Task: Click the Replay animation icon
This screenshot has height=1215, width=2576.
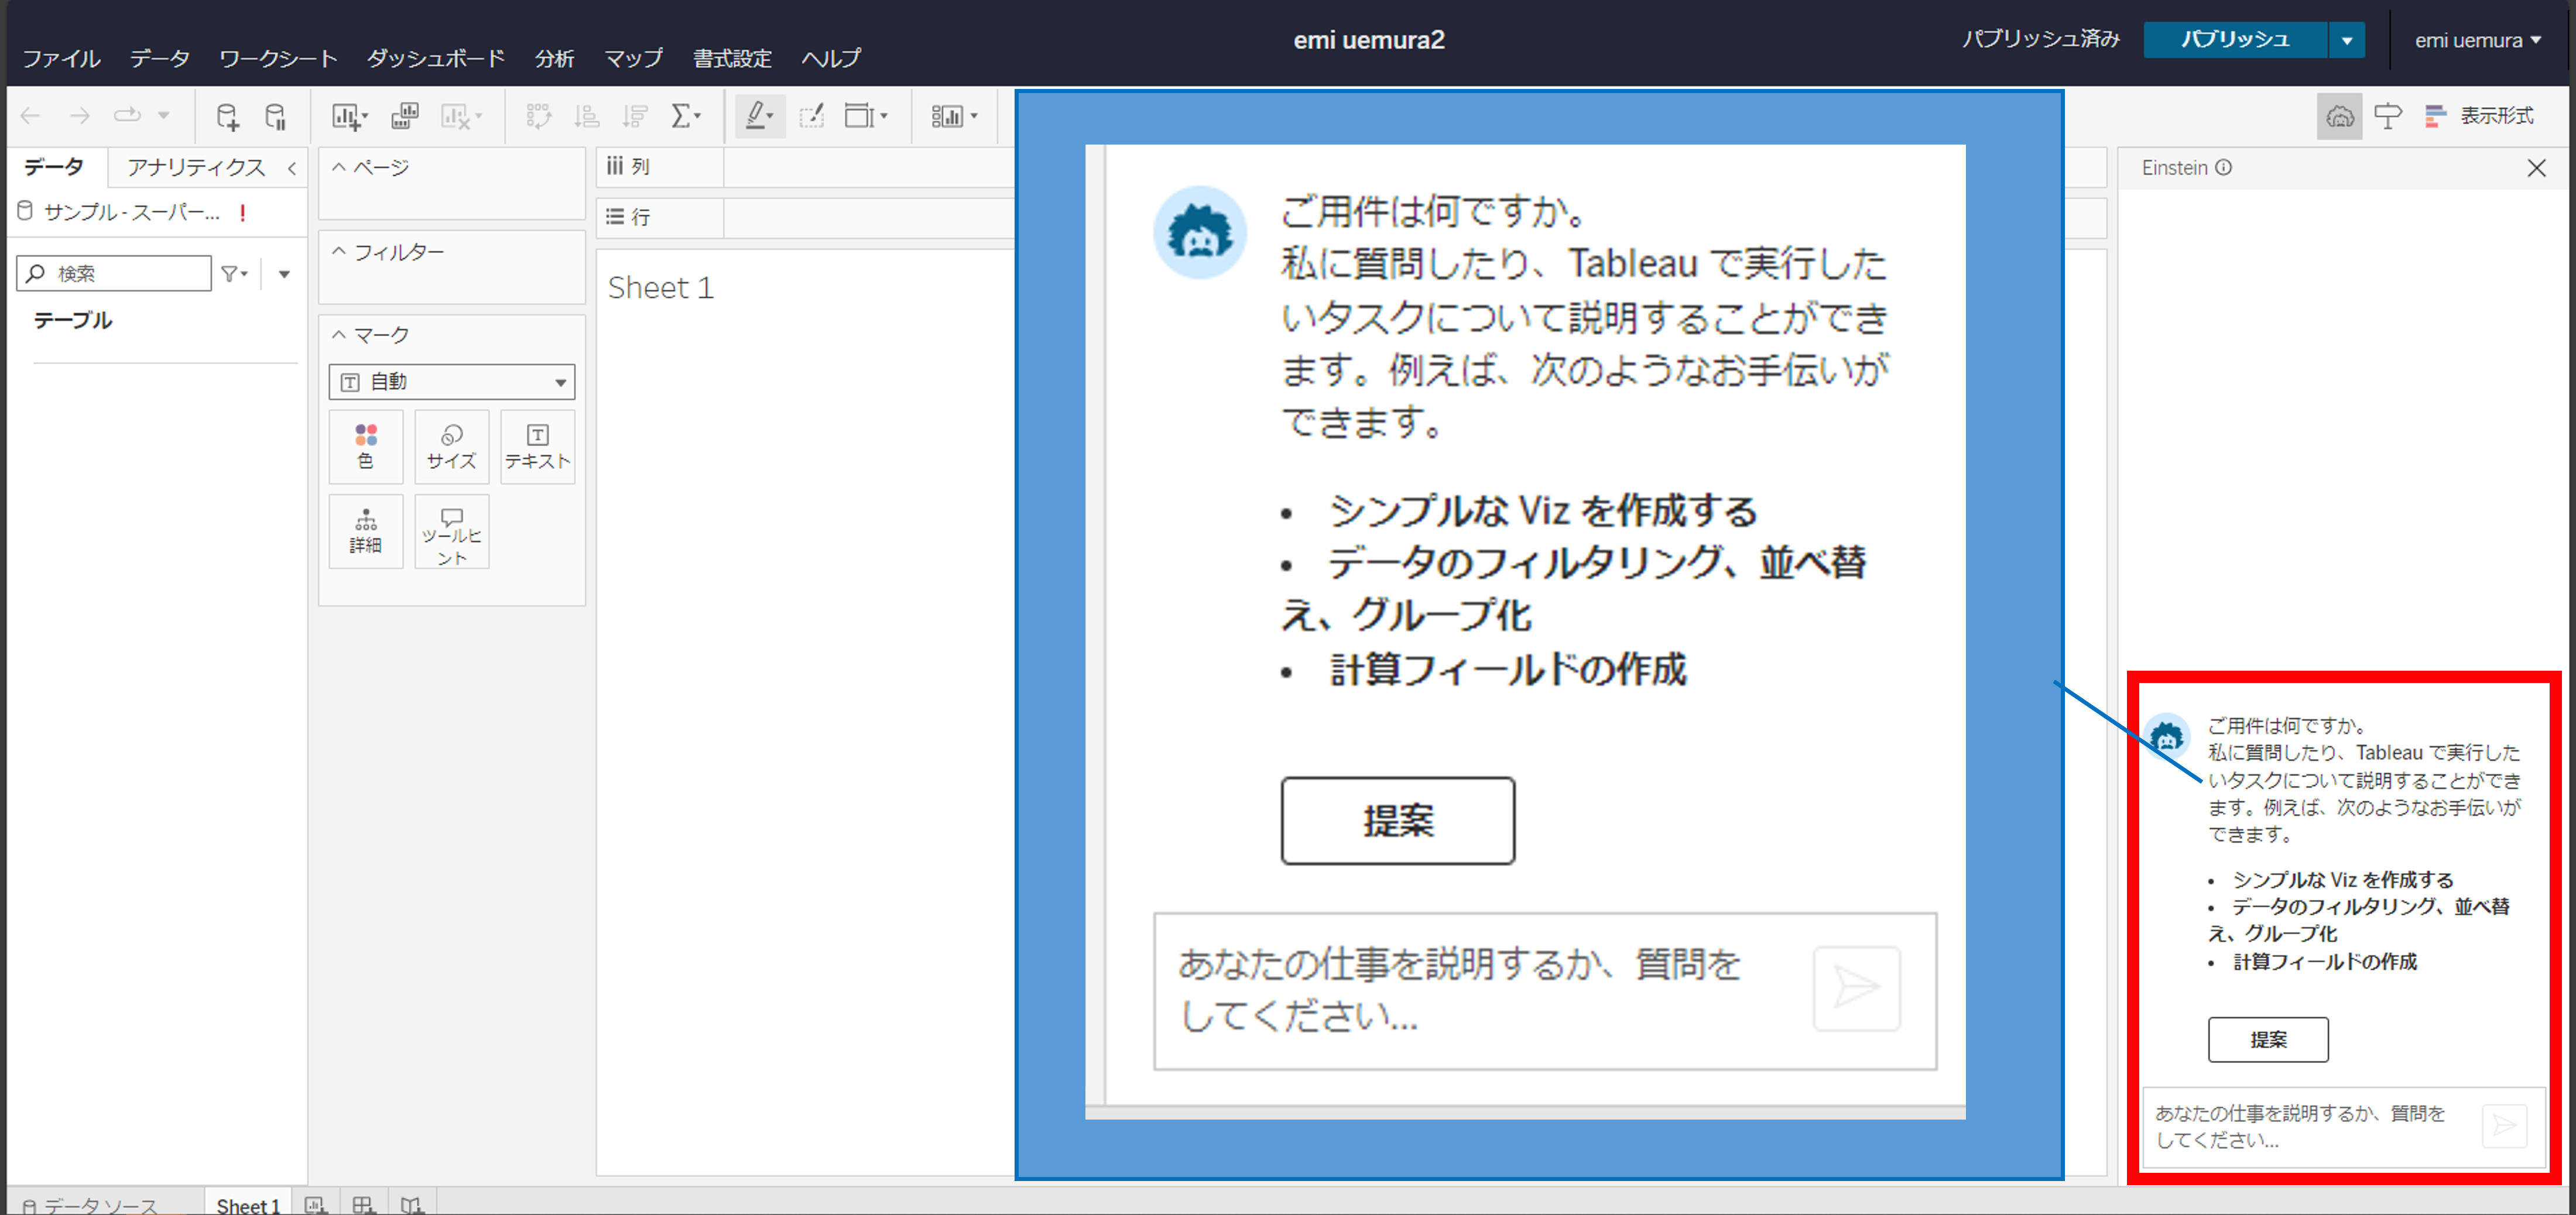Action: point(127,115)
